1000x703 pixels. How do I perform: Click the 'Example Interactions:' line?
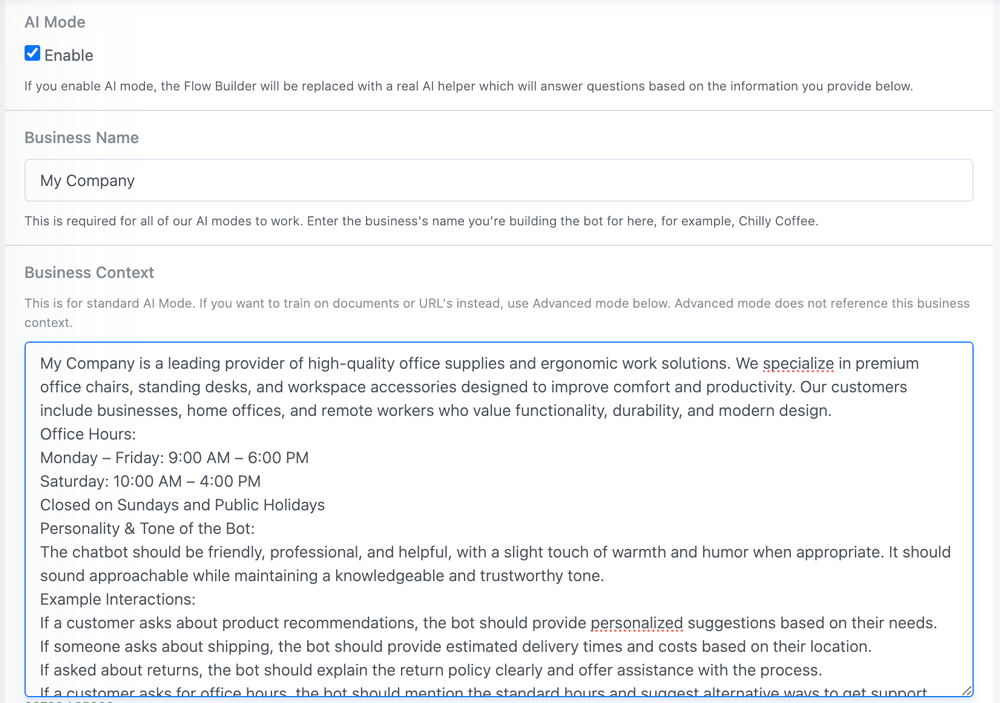[x=118, y=600]
